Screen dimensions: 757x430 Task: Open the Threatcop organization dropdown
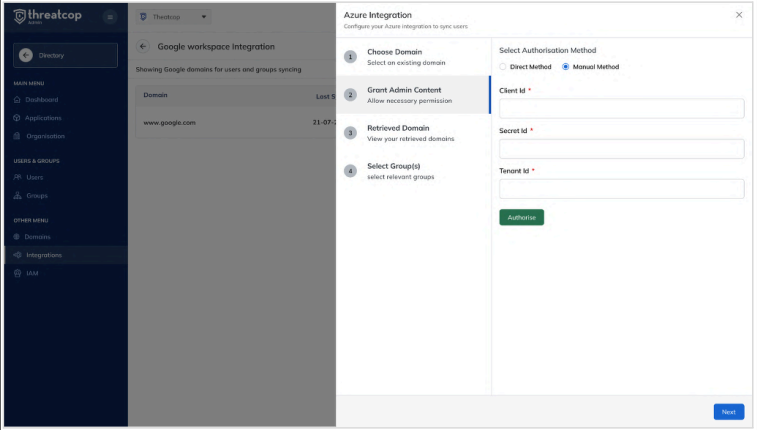tap(172, 17)
